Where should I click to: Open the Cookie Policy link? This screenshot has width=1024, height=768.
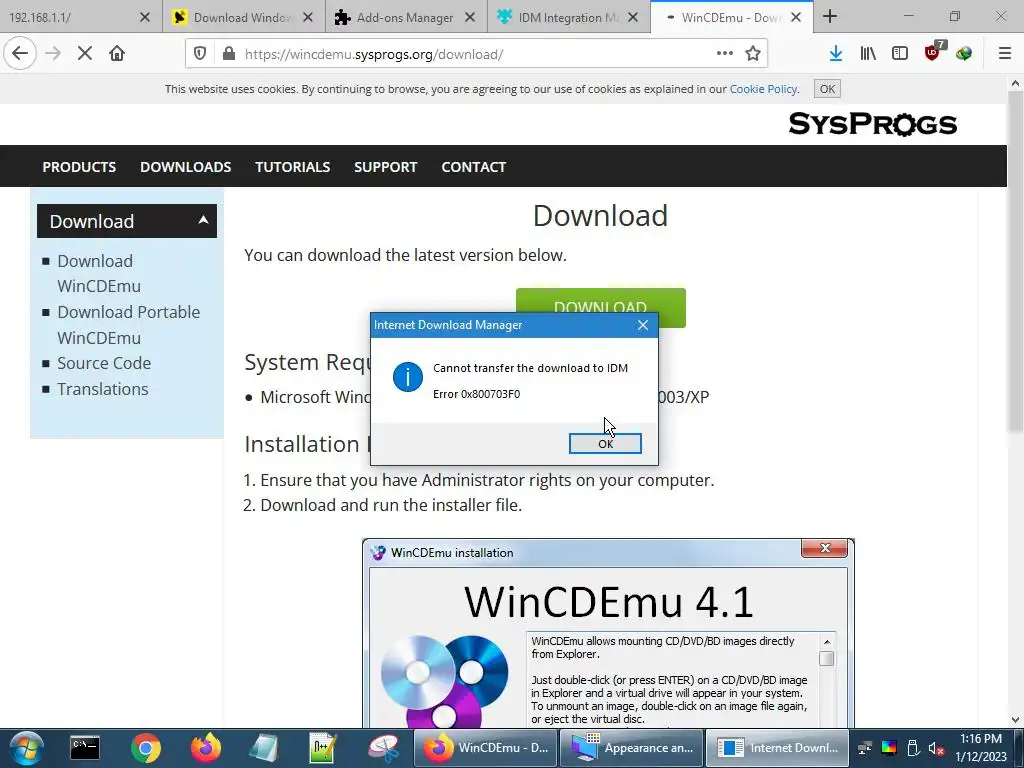pyautogui.click(x=763, y=89)
